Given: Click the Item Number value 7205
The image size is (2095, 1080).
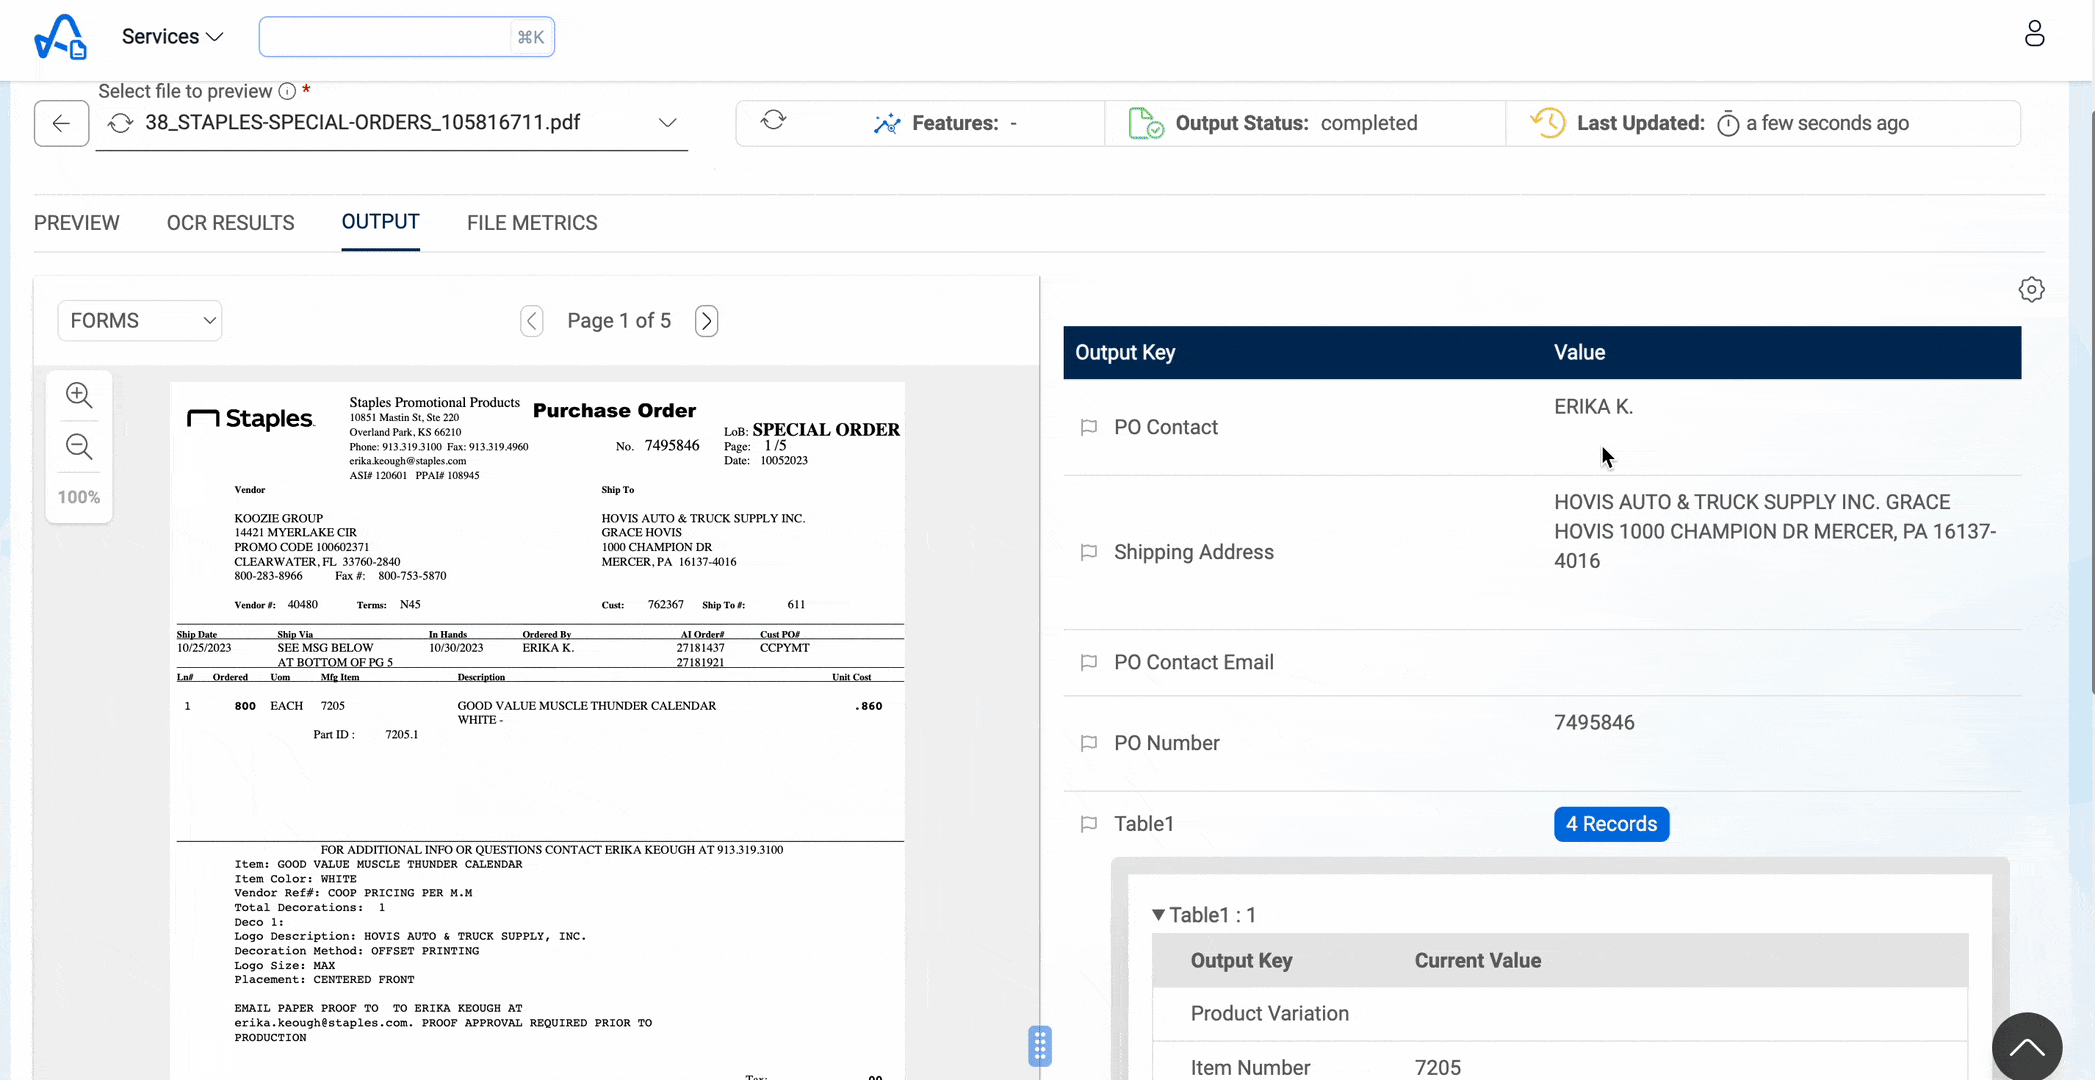Looking at the screenshot, I should (x=1437, y=1068).
